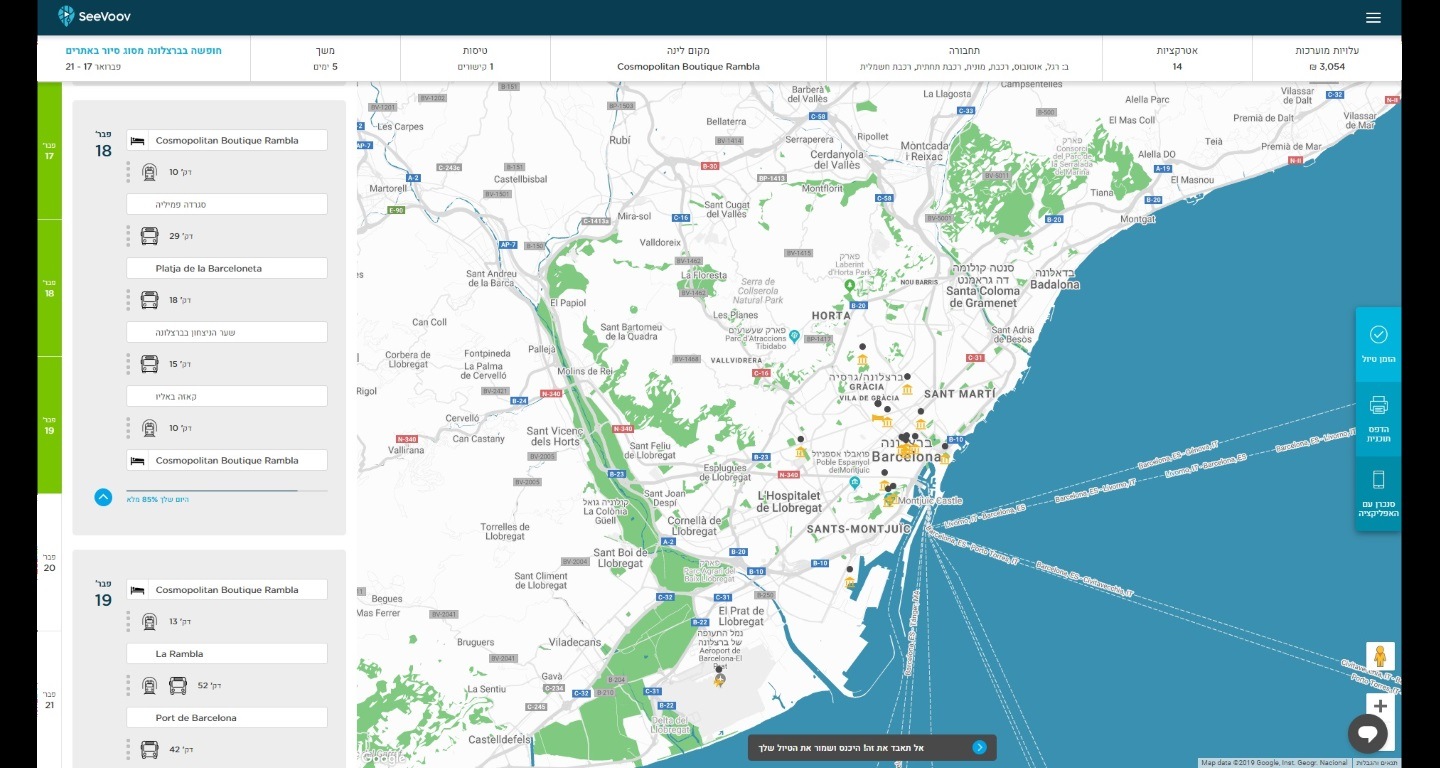1440x768 pixels.
Task: Click the קאזה באליו stop
Action: click(227, 396)
